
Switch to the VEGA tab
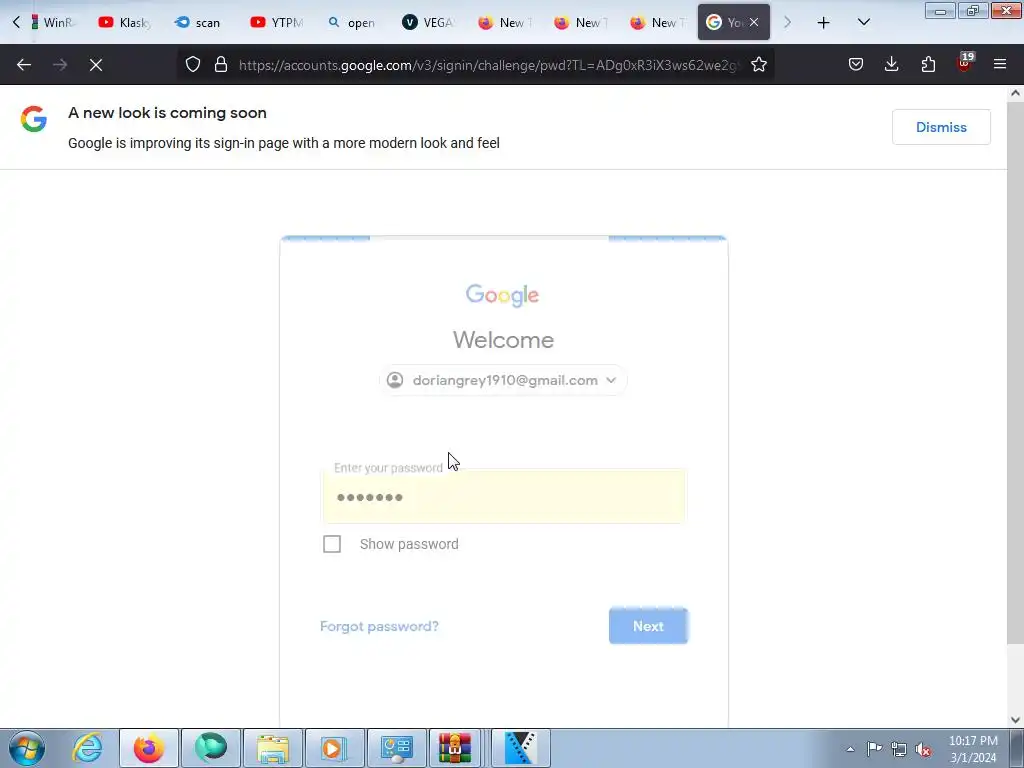coord(428,22)
